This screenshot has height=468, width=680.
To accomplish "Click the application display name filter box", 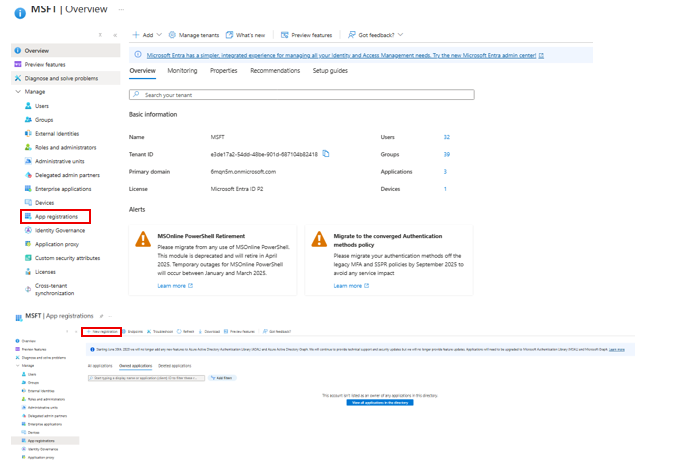I will pyautogui.click(x=146, y=378).
